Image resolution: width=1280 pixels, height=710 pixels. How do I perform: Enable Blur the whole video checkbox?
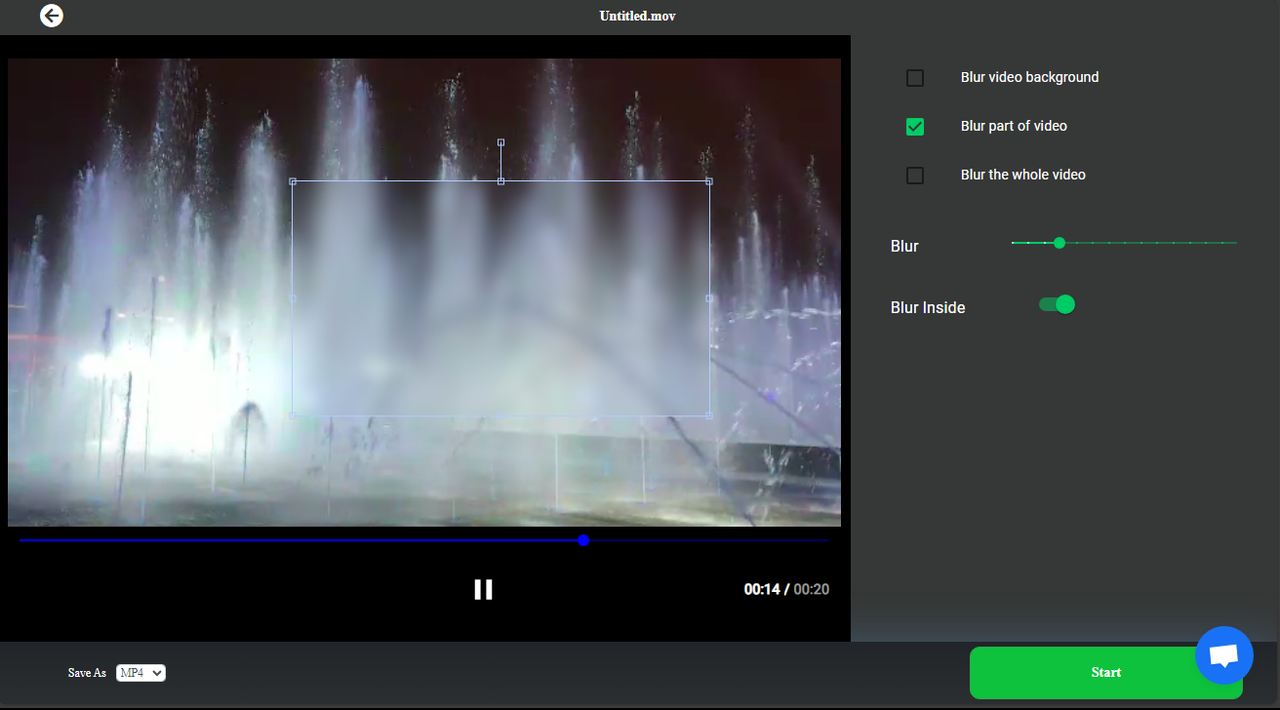[915, 176]
